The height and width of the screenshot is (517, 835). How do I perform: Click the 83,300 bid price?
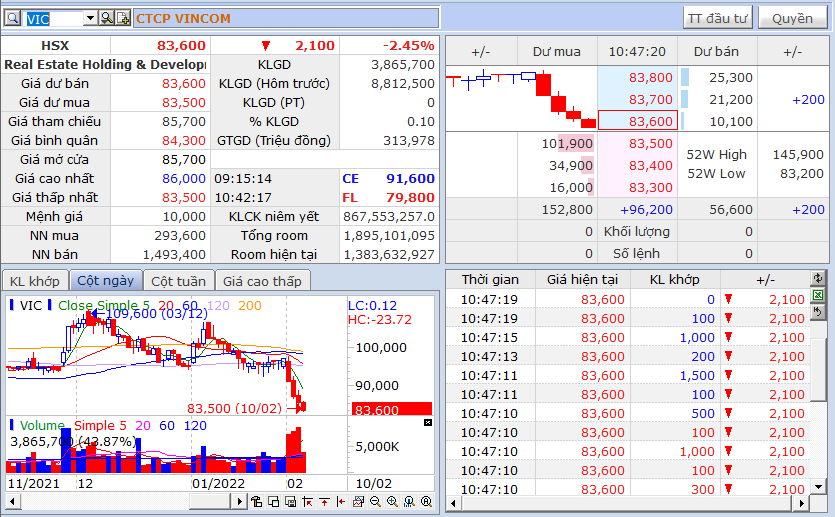click(651, 187)
